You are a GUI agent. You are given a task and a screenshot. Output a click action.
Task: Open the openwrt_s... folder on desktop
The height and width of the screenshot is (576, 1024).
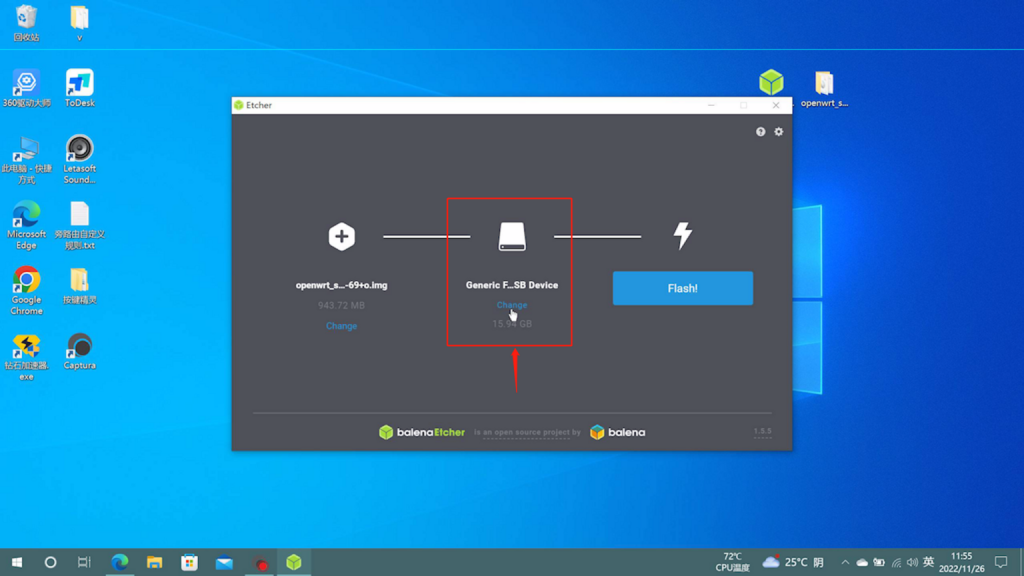[x=824, y=89]
